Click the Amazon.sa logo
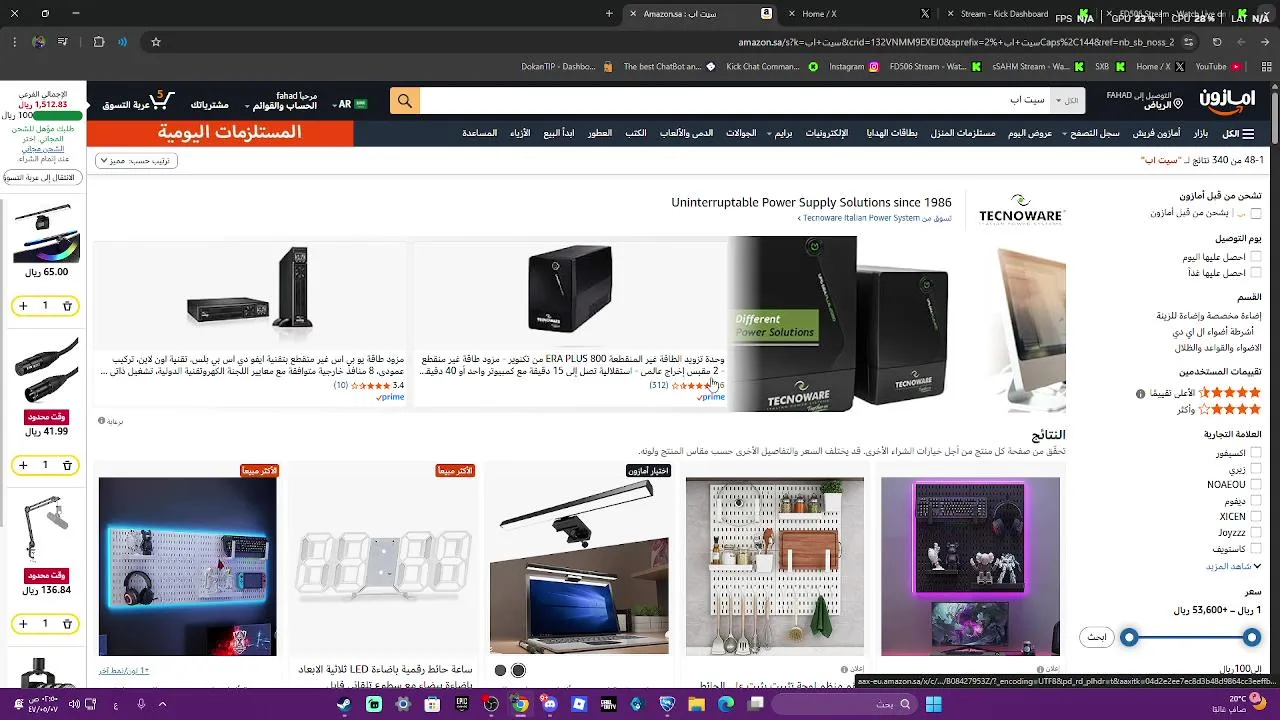The height and width of the screenshot is (720, 1280). point(1226,101)
